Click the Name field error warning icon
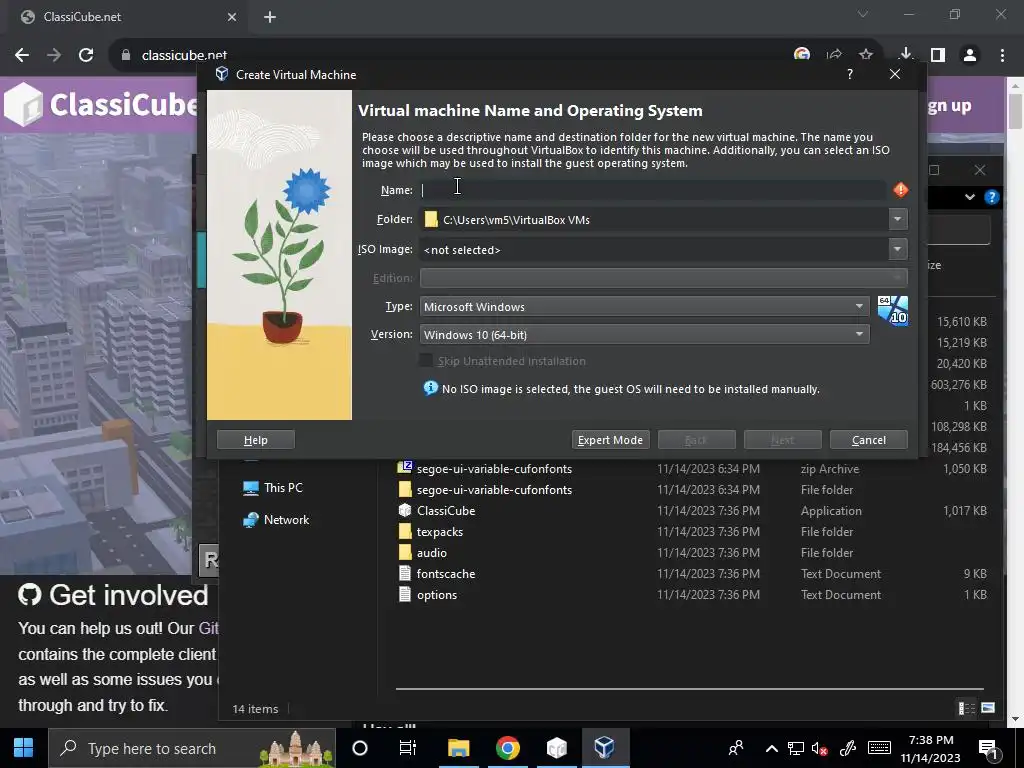 [x=901, y=190]
